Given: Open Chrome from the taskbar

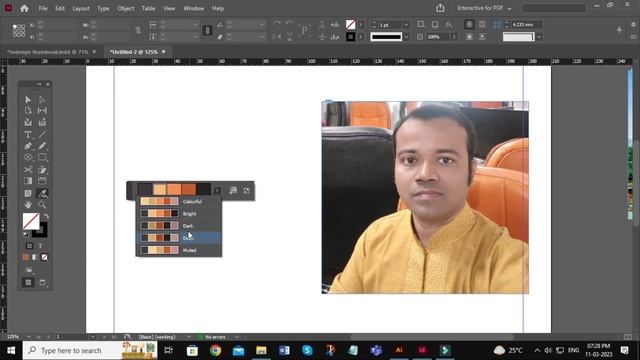Looking at the screenshot, I should point(215,350).
